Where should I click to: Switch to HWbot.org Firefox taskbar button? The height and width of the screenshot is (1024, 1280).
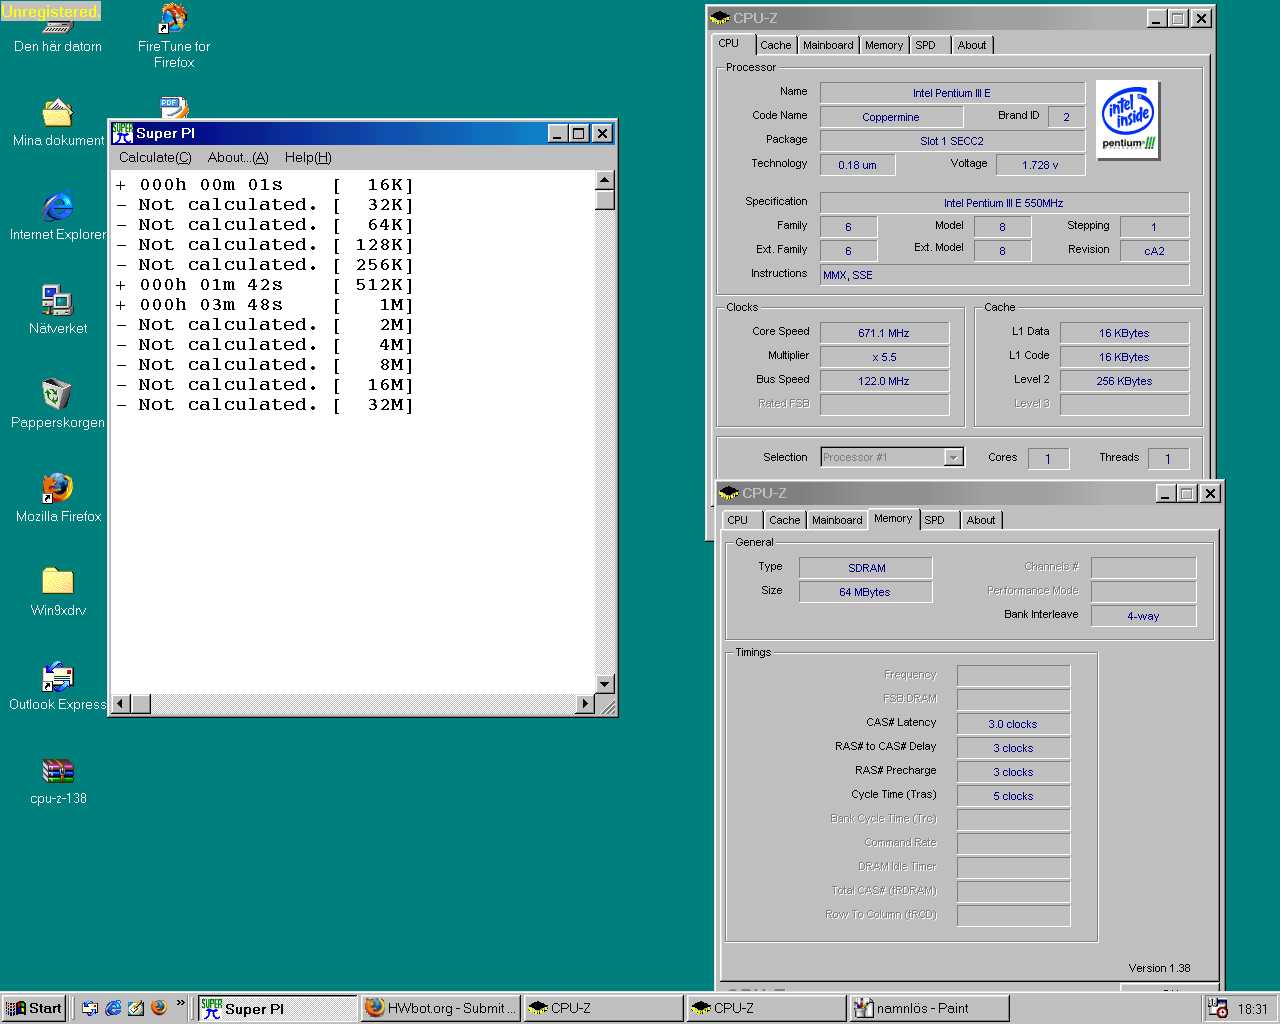click(440, 1008)
